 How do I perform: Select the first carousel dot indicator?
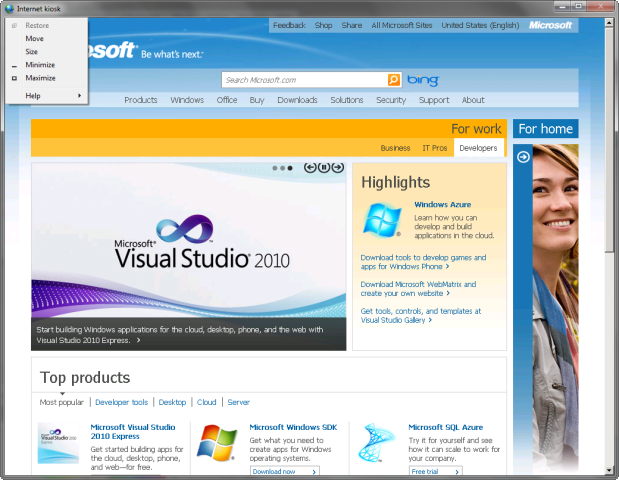coord(275,168)
